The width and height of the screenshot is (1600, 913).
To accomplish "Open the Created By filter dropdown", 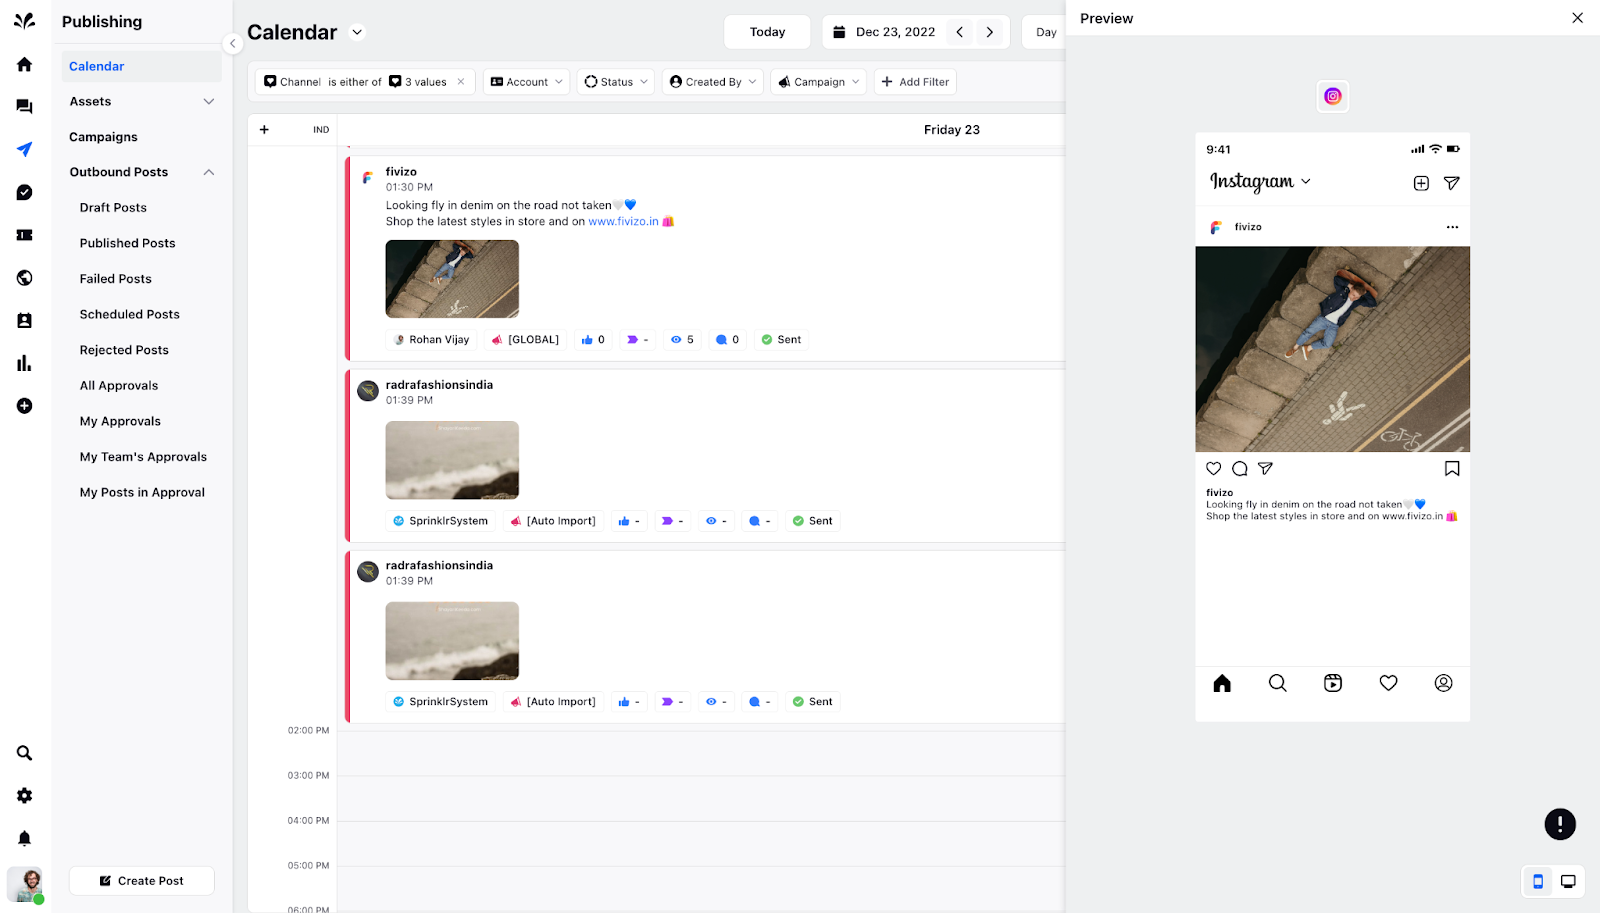I will coord(713,82).
